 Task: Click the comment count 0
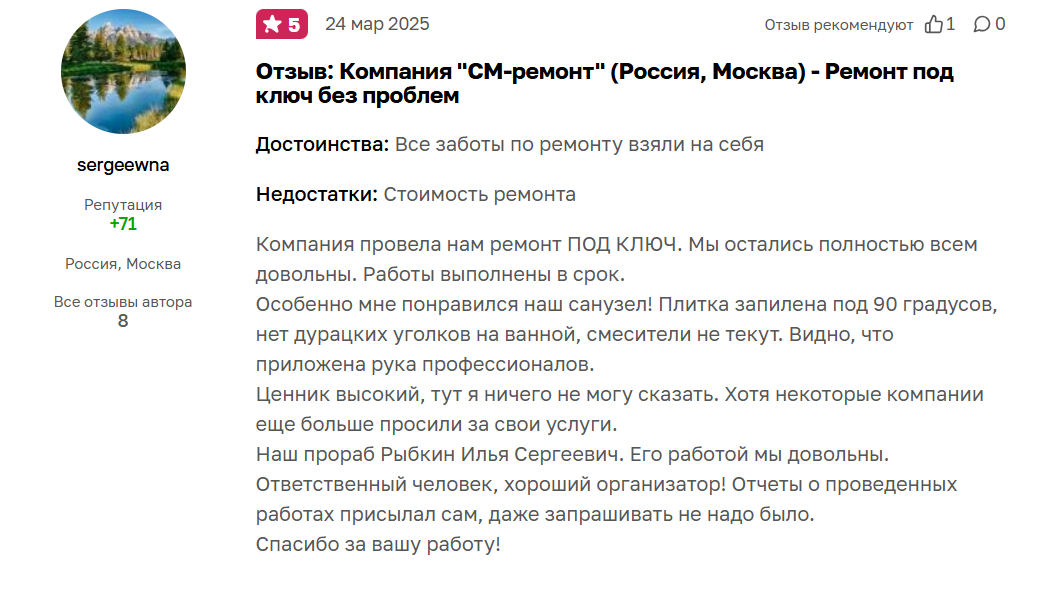(1001, 24)
